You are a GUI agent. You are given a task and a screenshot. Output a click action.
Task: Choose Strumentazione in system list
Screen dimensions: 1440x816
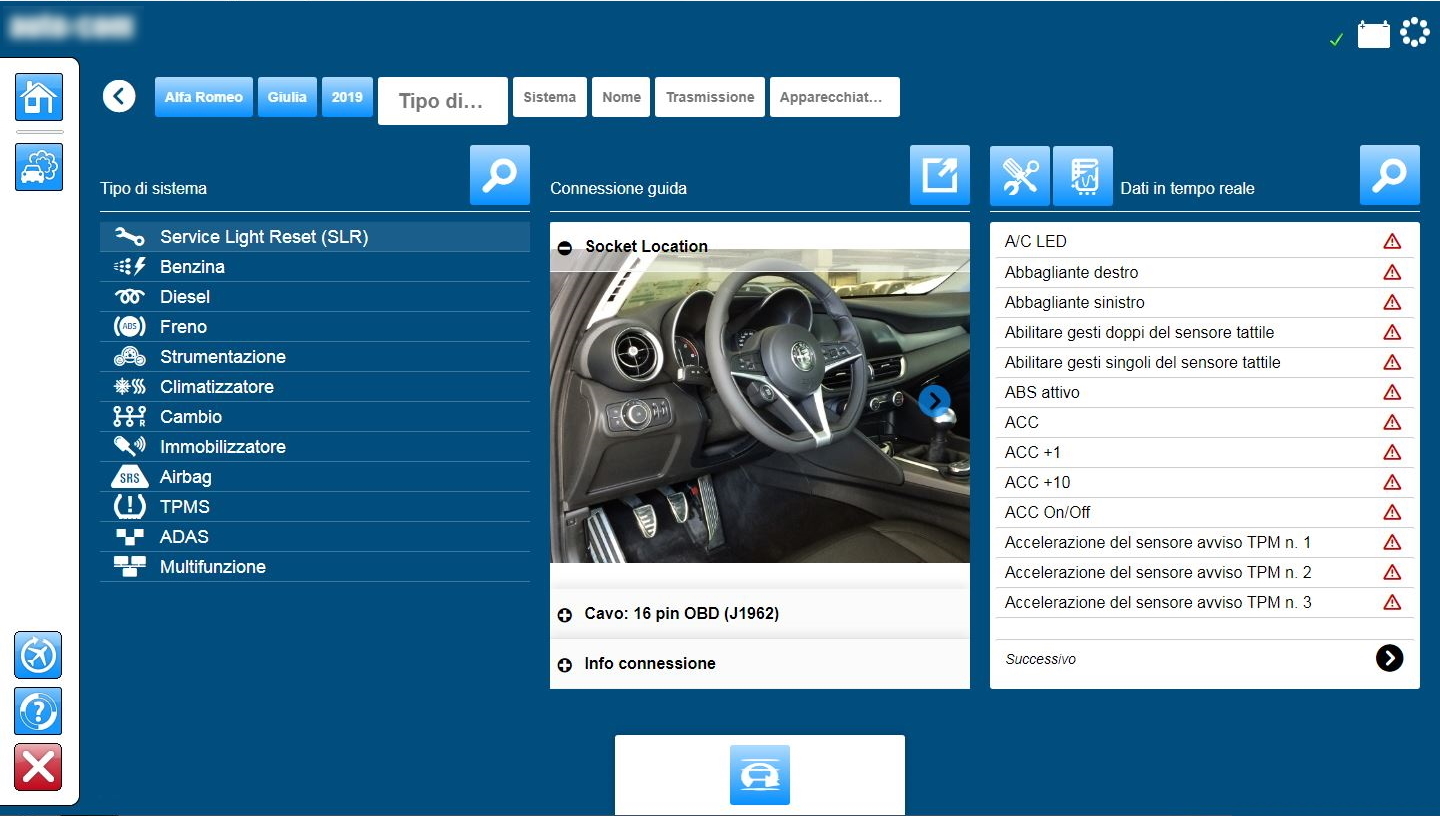[315, 357]
